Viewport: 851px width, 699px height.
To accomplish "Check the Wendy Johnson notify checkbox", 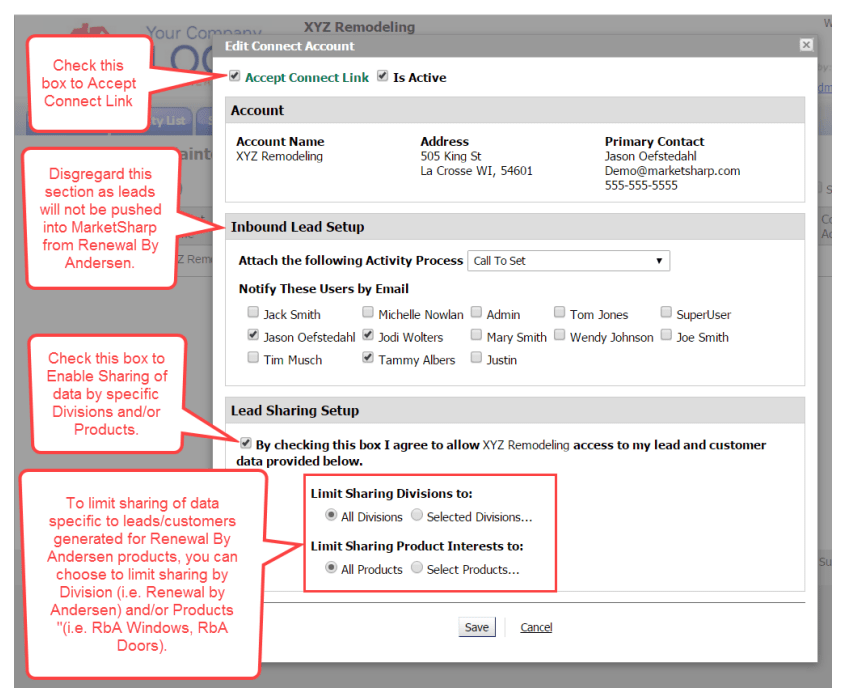I will point(560,335).
